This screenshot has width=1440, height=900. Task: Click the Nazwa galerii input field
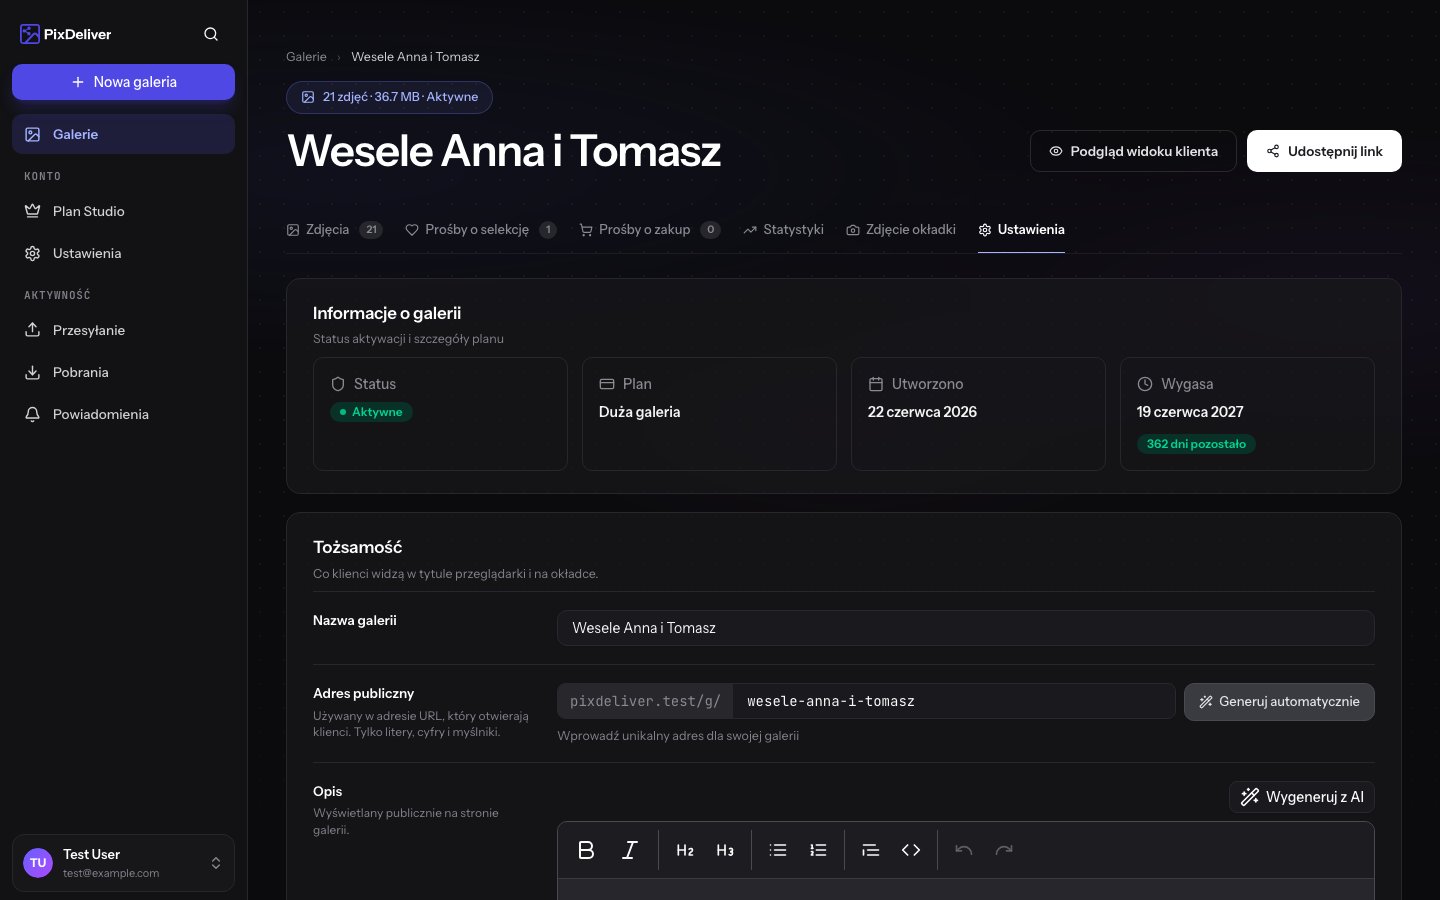point(965,628)
